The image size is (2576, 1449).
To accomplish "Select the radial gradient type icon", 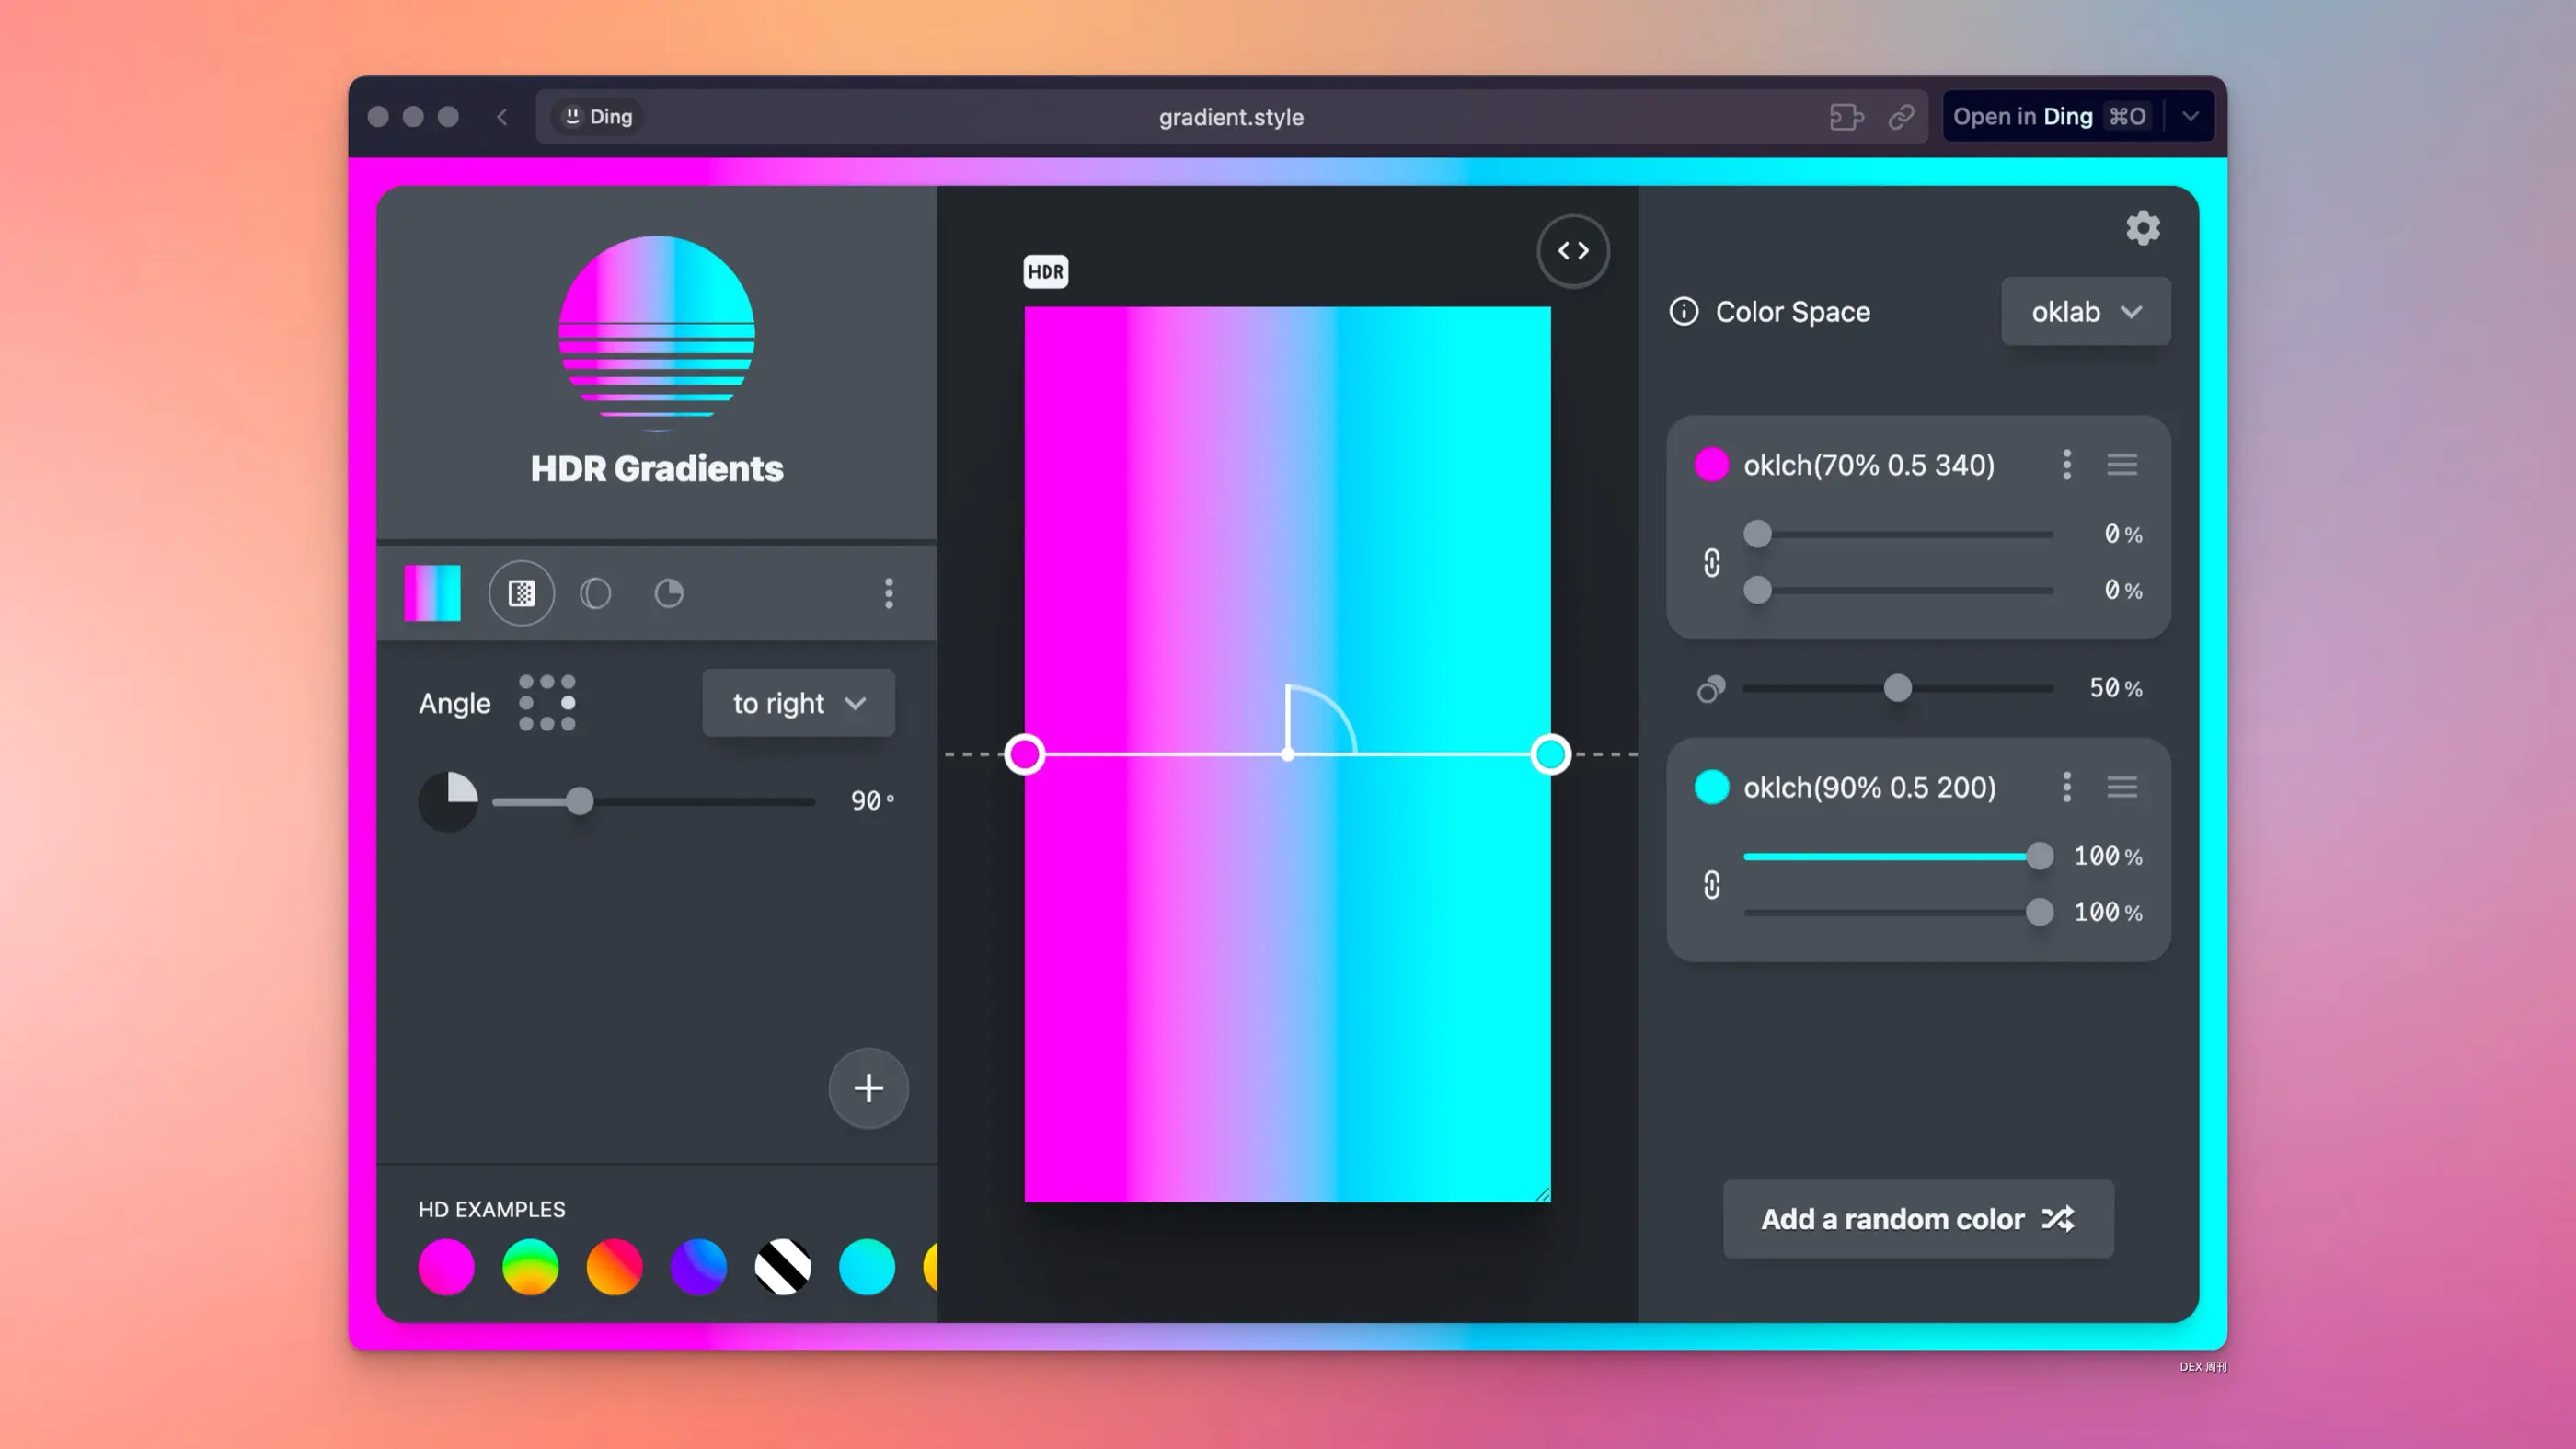I will 595,594.
